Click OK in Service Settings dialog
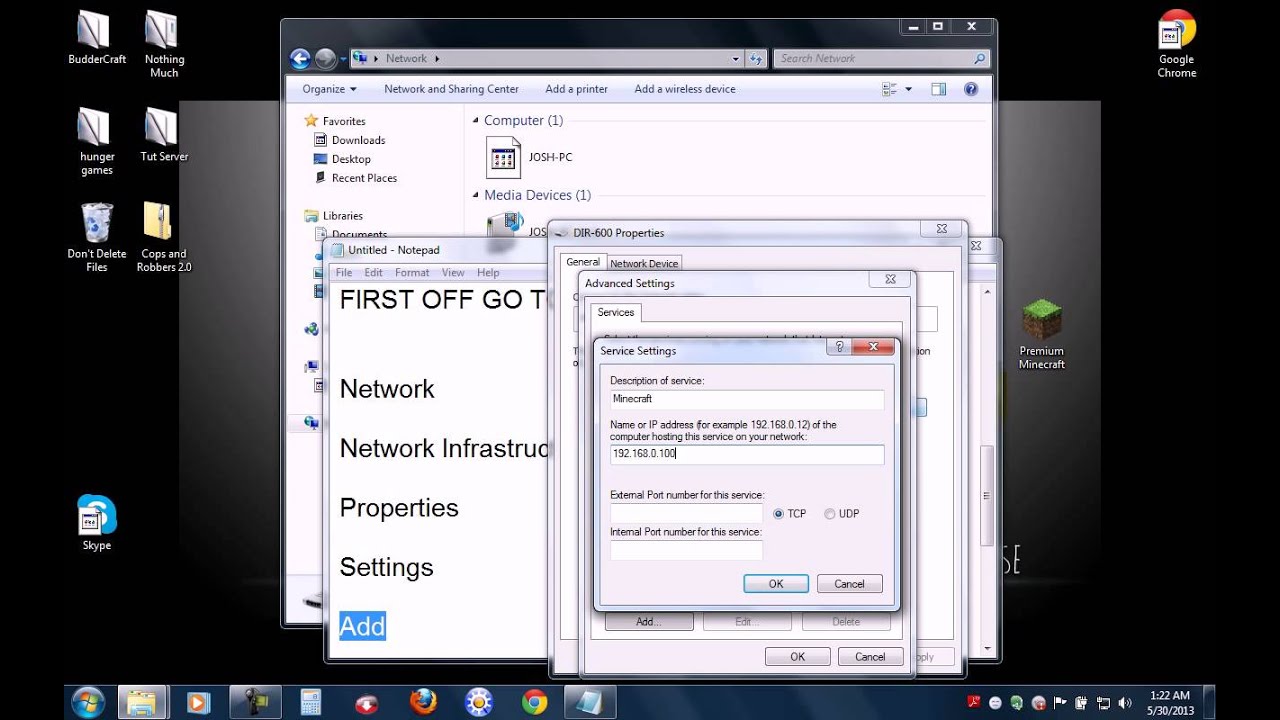Viewport: 1280px width, 720px height. click(x=776, y=584)
